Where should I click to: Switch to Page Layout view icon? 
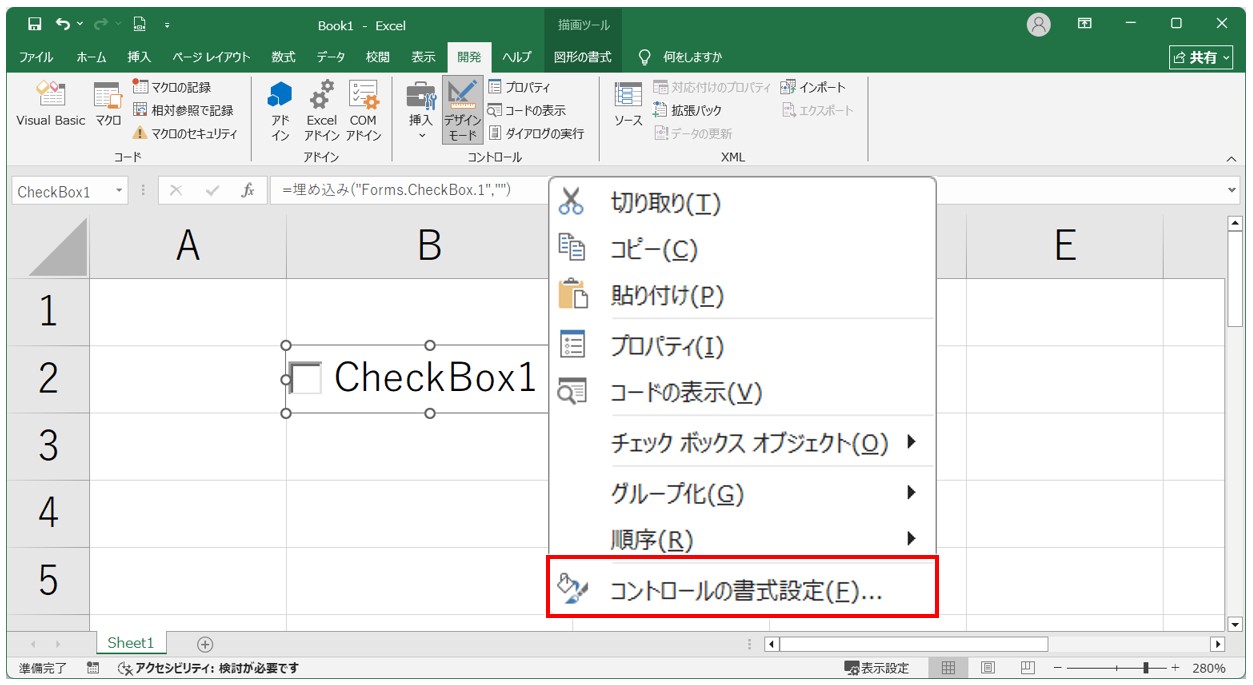[988, 668]
